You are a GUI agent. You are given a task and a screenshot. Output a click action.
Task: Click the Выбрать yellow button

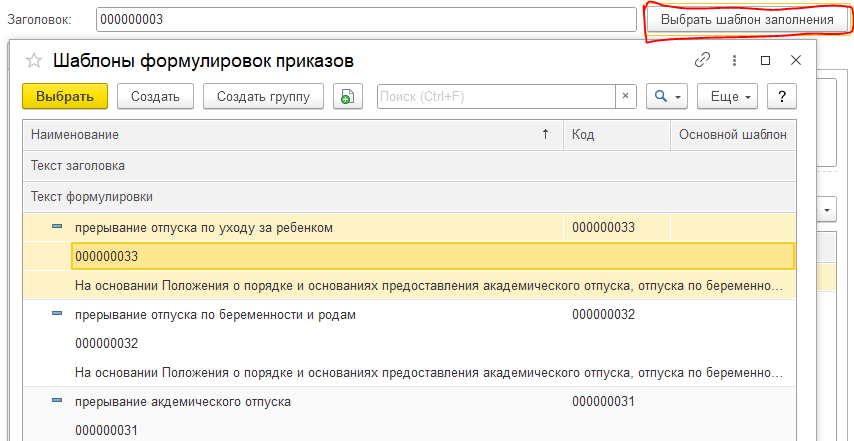point(65,96)
